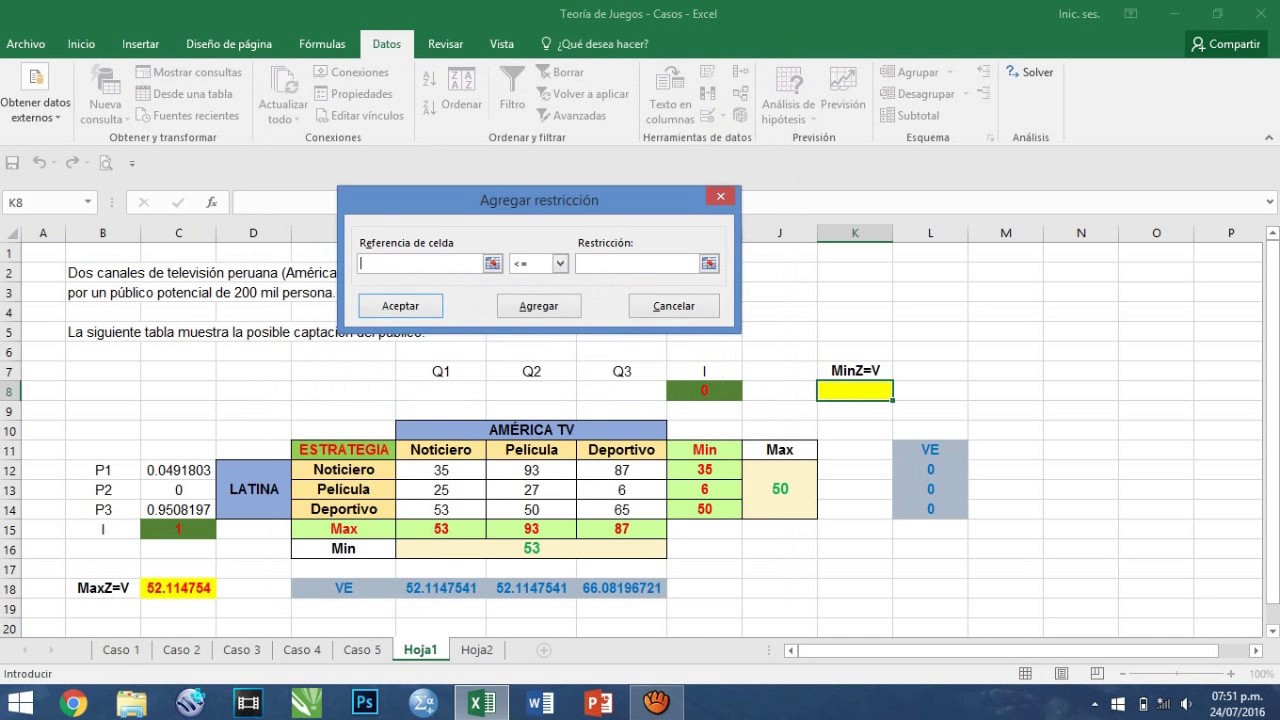Click the Undo arrow in quick access toolbar

39,163
